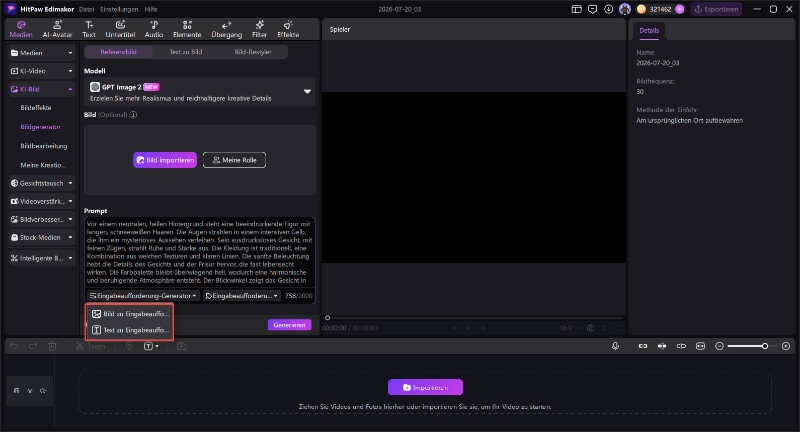Switch to the Text zu Bild tab
Image resolution: width=800 pixels, height=432 pixels.
point(186,52)
